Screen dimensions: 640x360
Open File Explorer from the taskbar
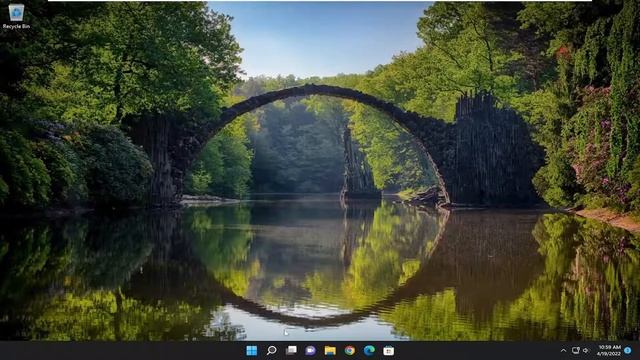tap(330, 351)
